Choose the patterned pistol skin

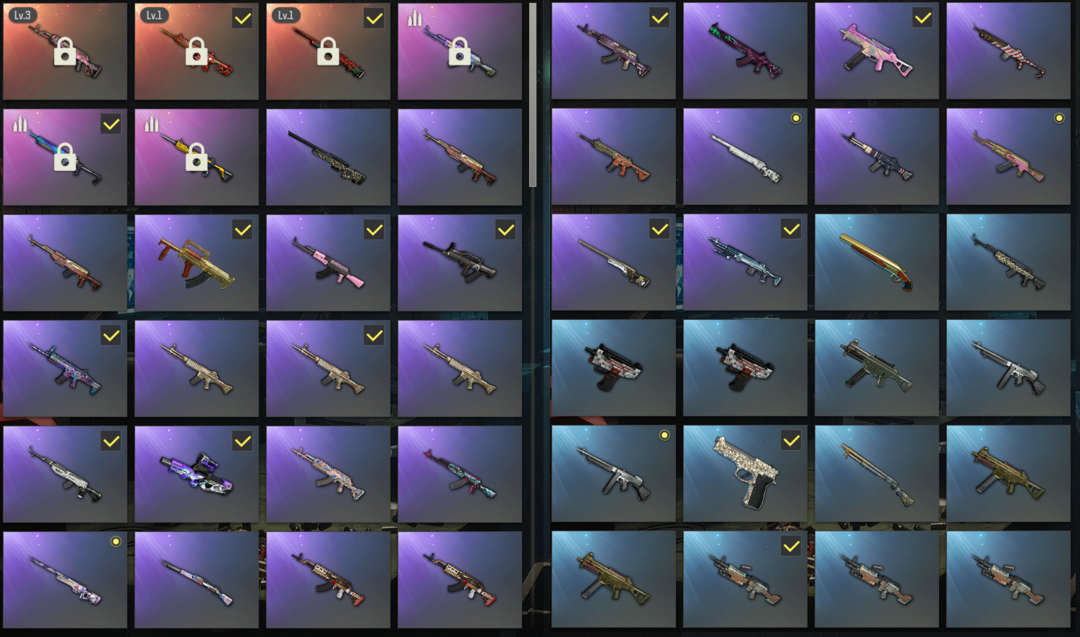click(x=745, y=474)
